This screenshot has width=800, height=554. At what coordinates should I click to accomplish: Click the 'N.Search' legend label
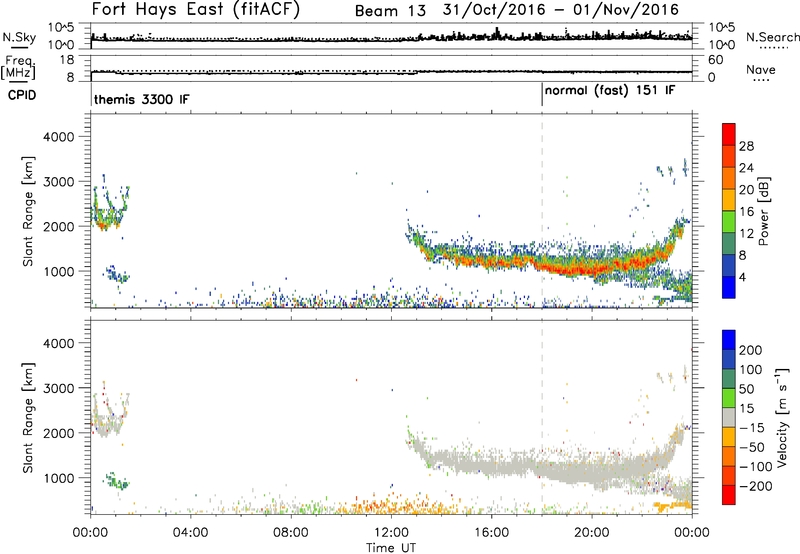[773, 37]
